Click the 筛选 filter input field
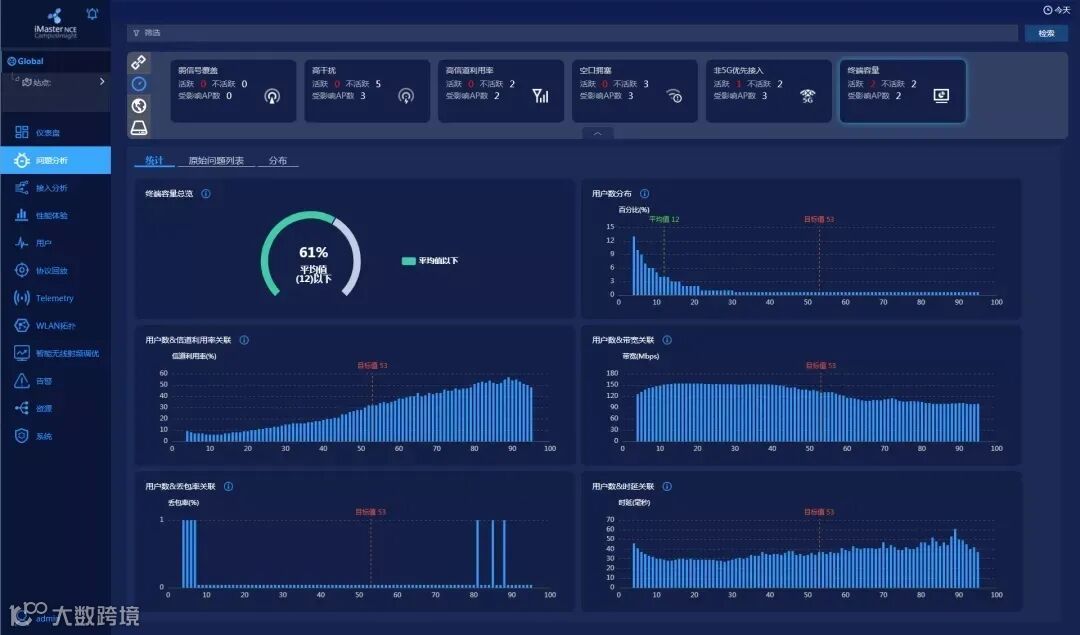 (x=572, y=33)
